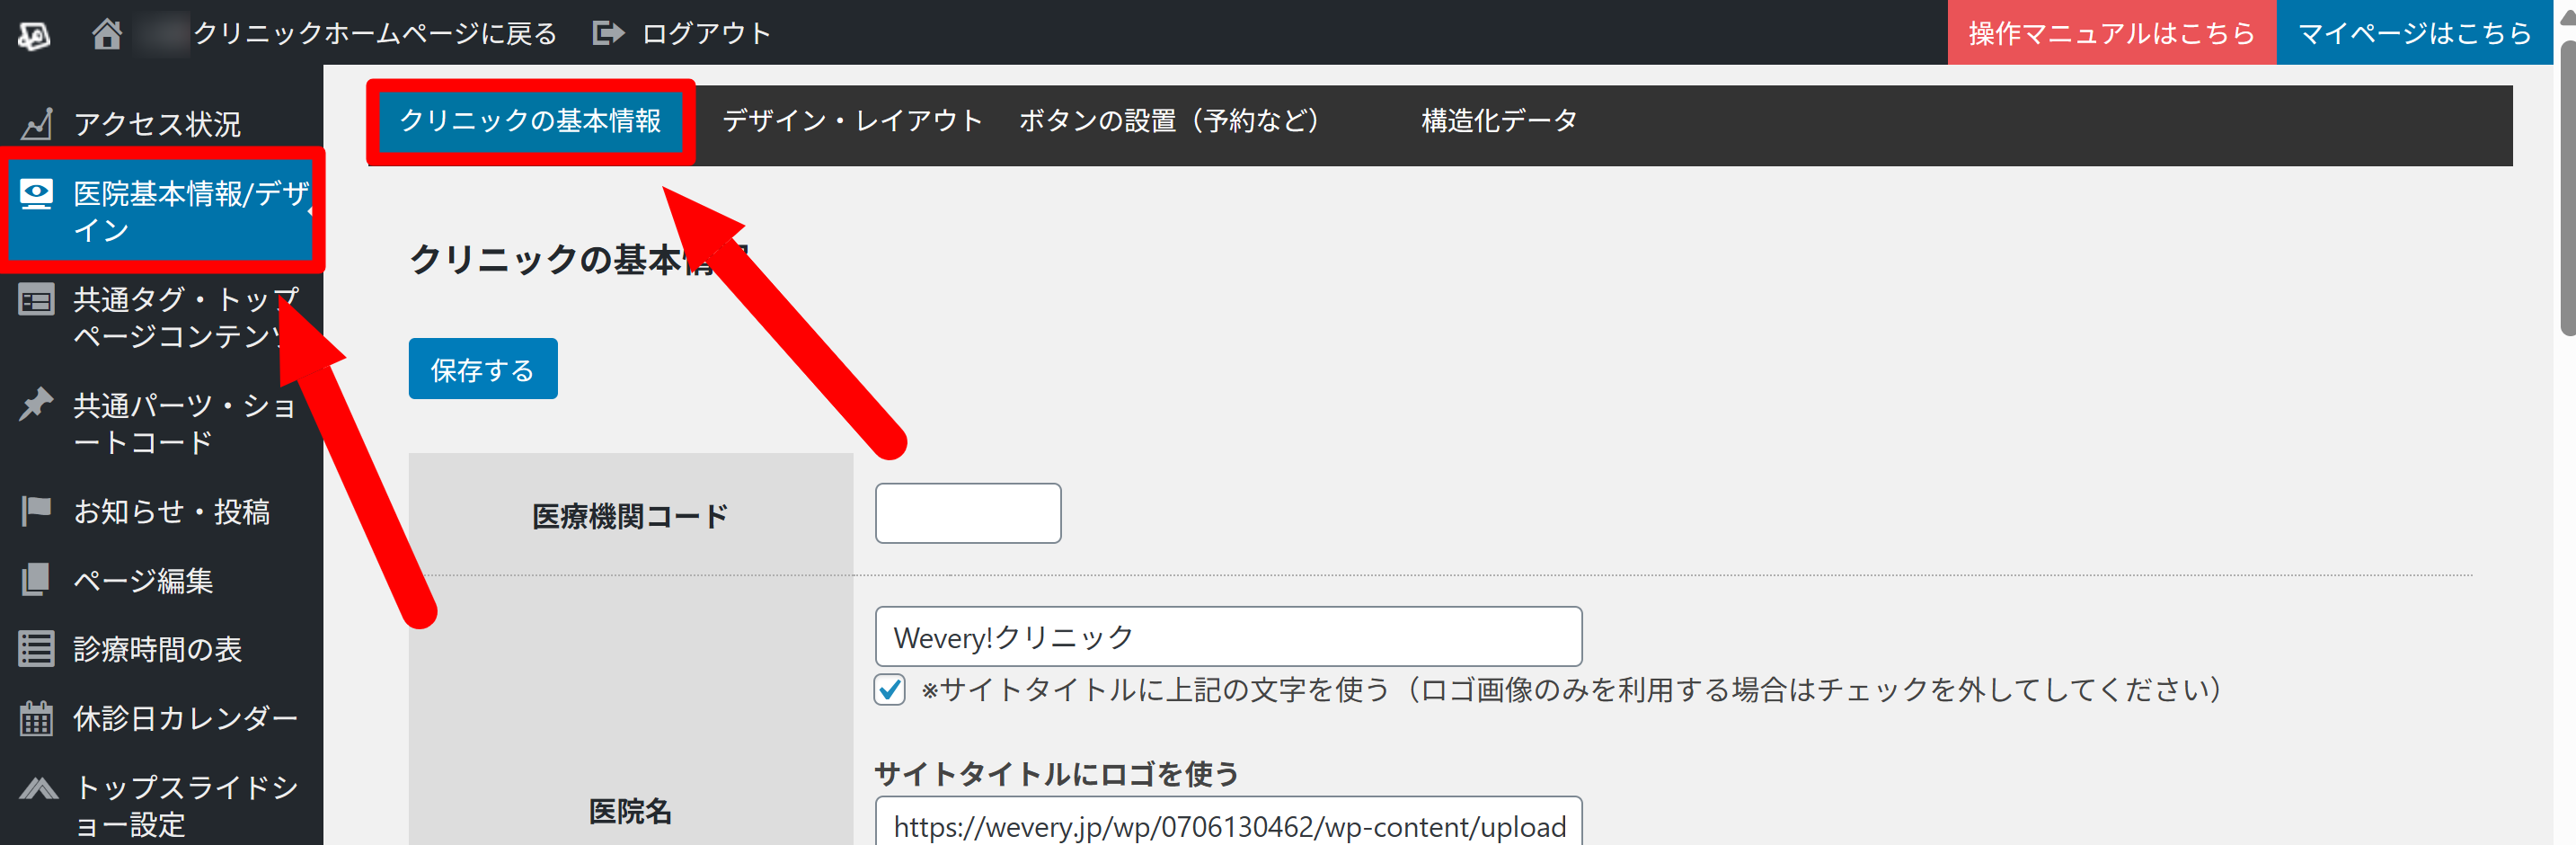Open the 休診日カレンダー calendar icon
This screenshot has height=845, width=2576.
pos(37,718)
